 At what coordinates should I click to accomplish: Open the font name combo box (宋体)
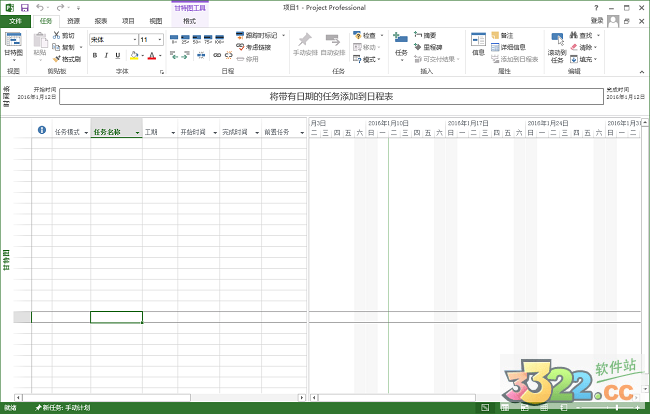[114, 39]
